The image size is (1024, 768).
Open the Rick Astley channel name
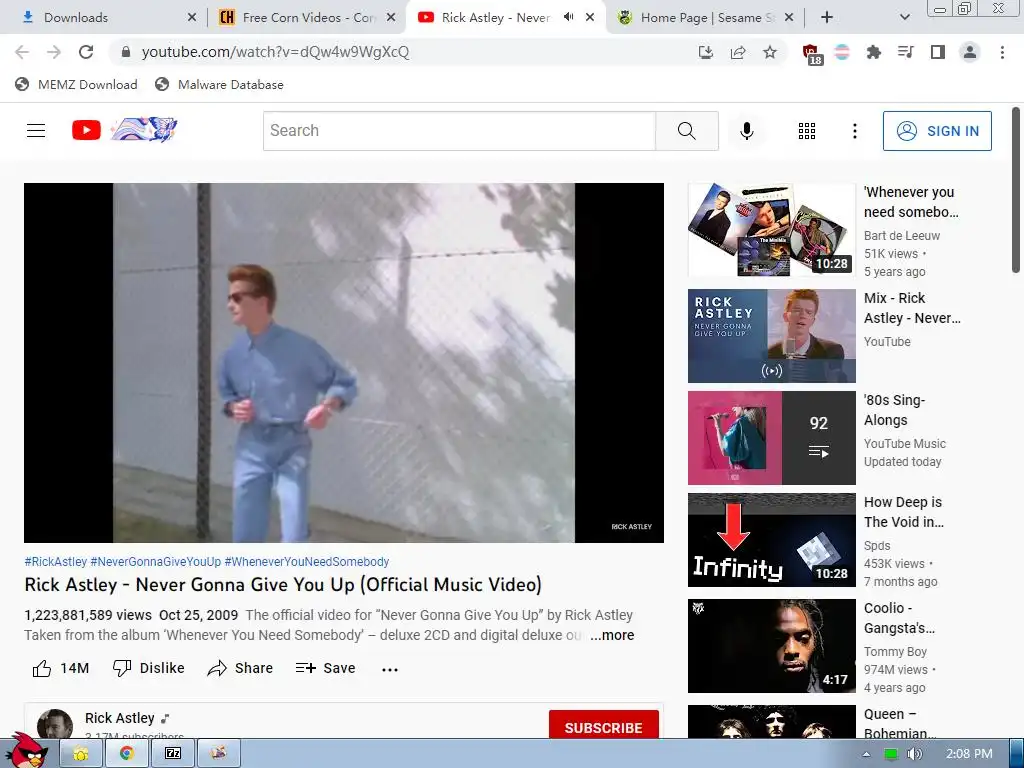click(120, 718)
